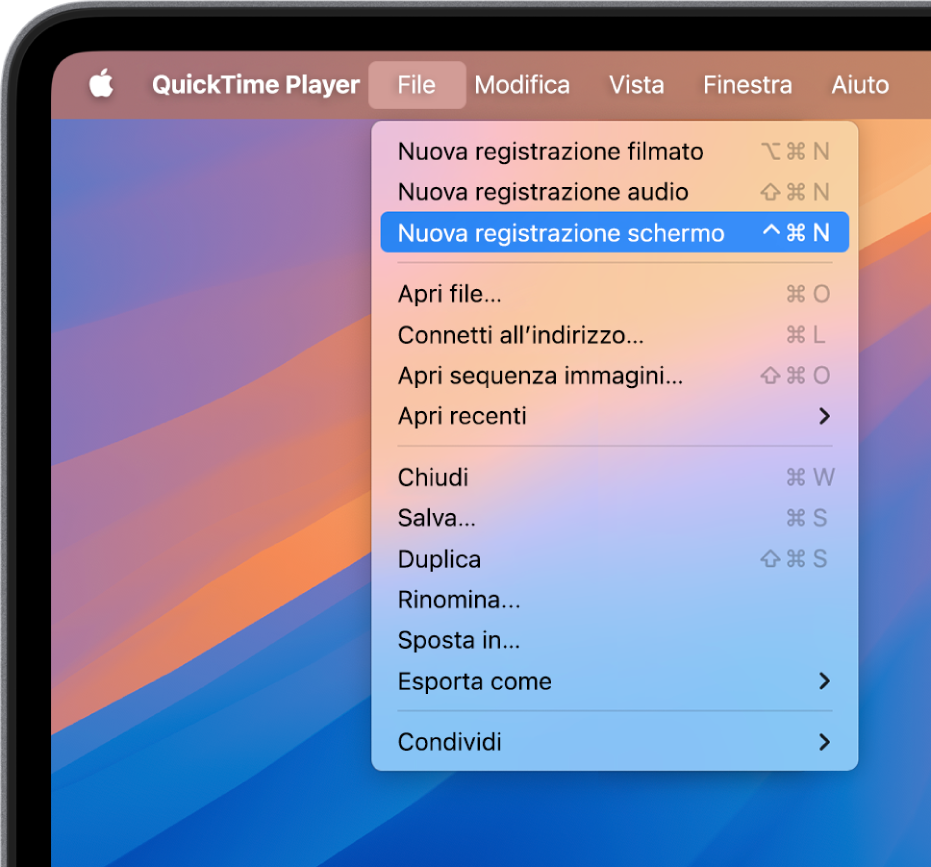Click Chiudu menu item Chiudi
Screen dimensions: 931x867
(x=615, y=477)
